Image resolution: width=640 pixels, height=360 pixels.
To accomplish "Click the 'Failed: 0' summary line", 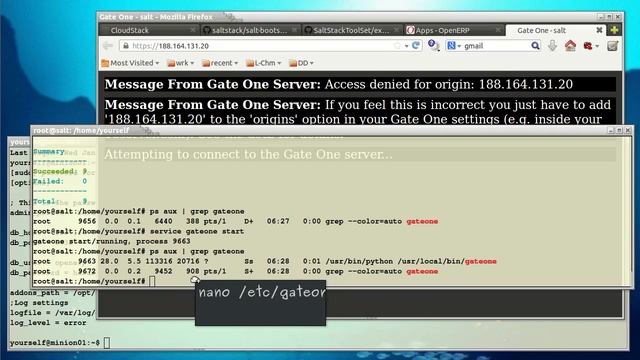I will tap(60, 181).
